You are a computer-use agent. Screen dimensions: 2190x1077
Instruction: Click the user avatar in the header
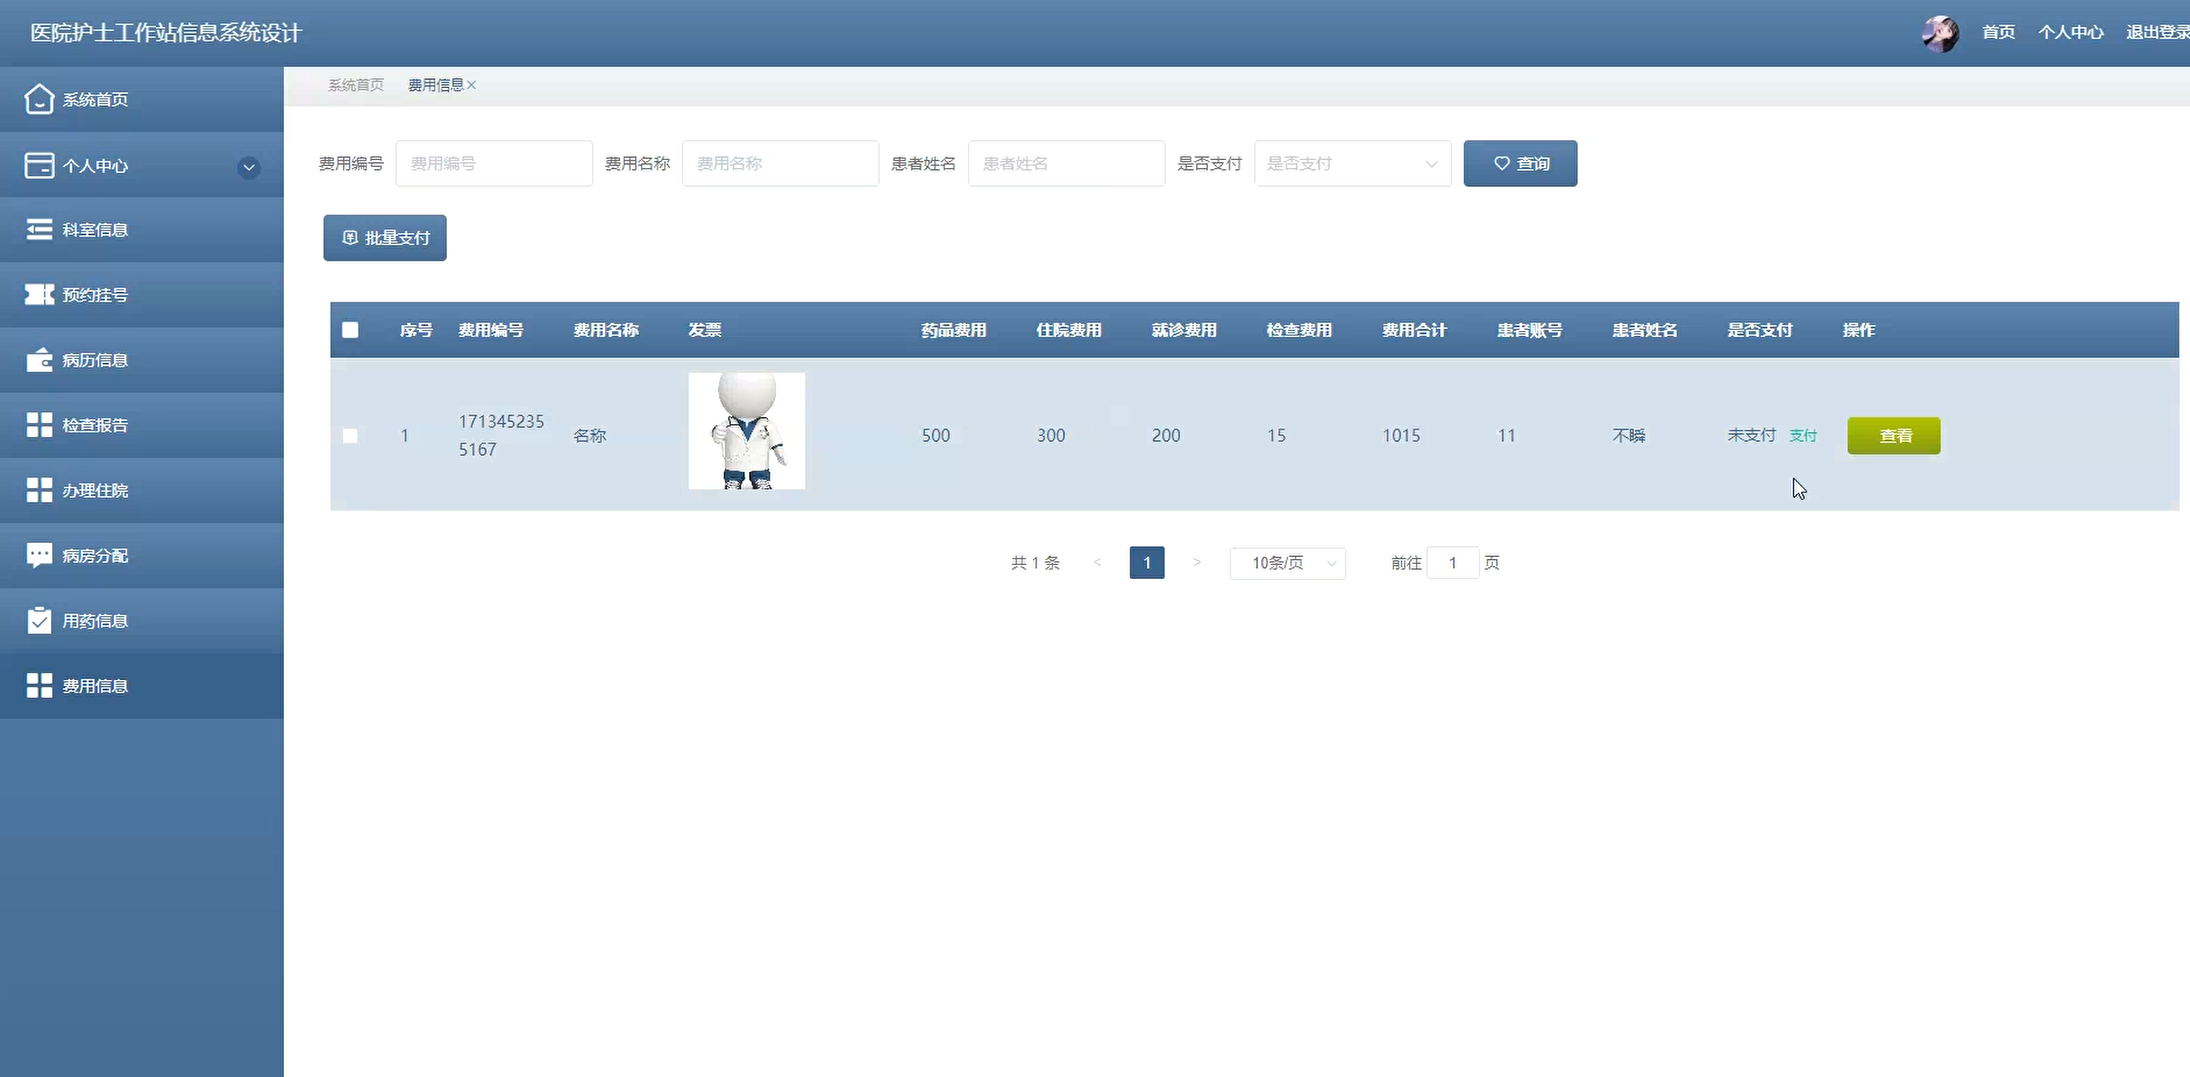click(1940, 33)
